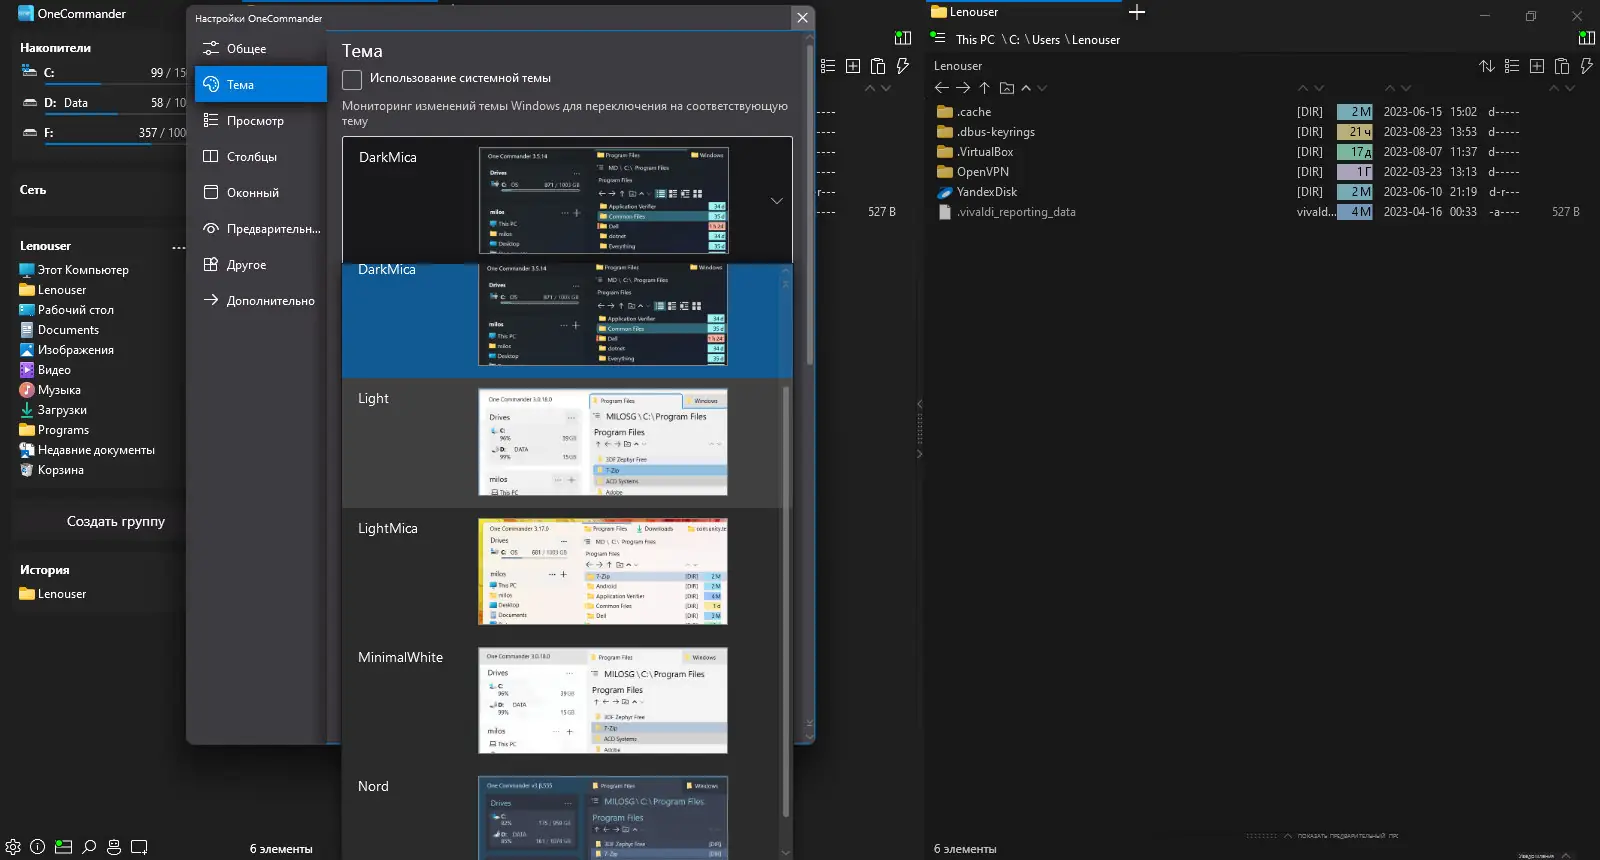Open the Lenouser group three-dots menu
The height and width of the screenshot is (860, 1600).
tap(178, 247)
